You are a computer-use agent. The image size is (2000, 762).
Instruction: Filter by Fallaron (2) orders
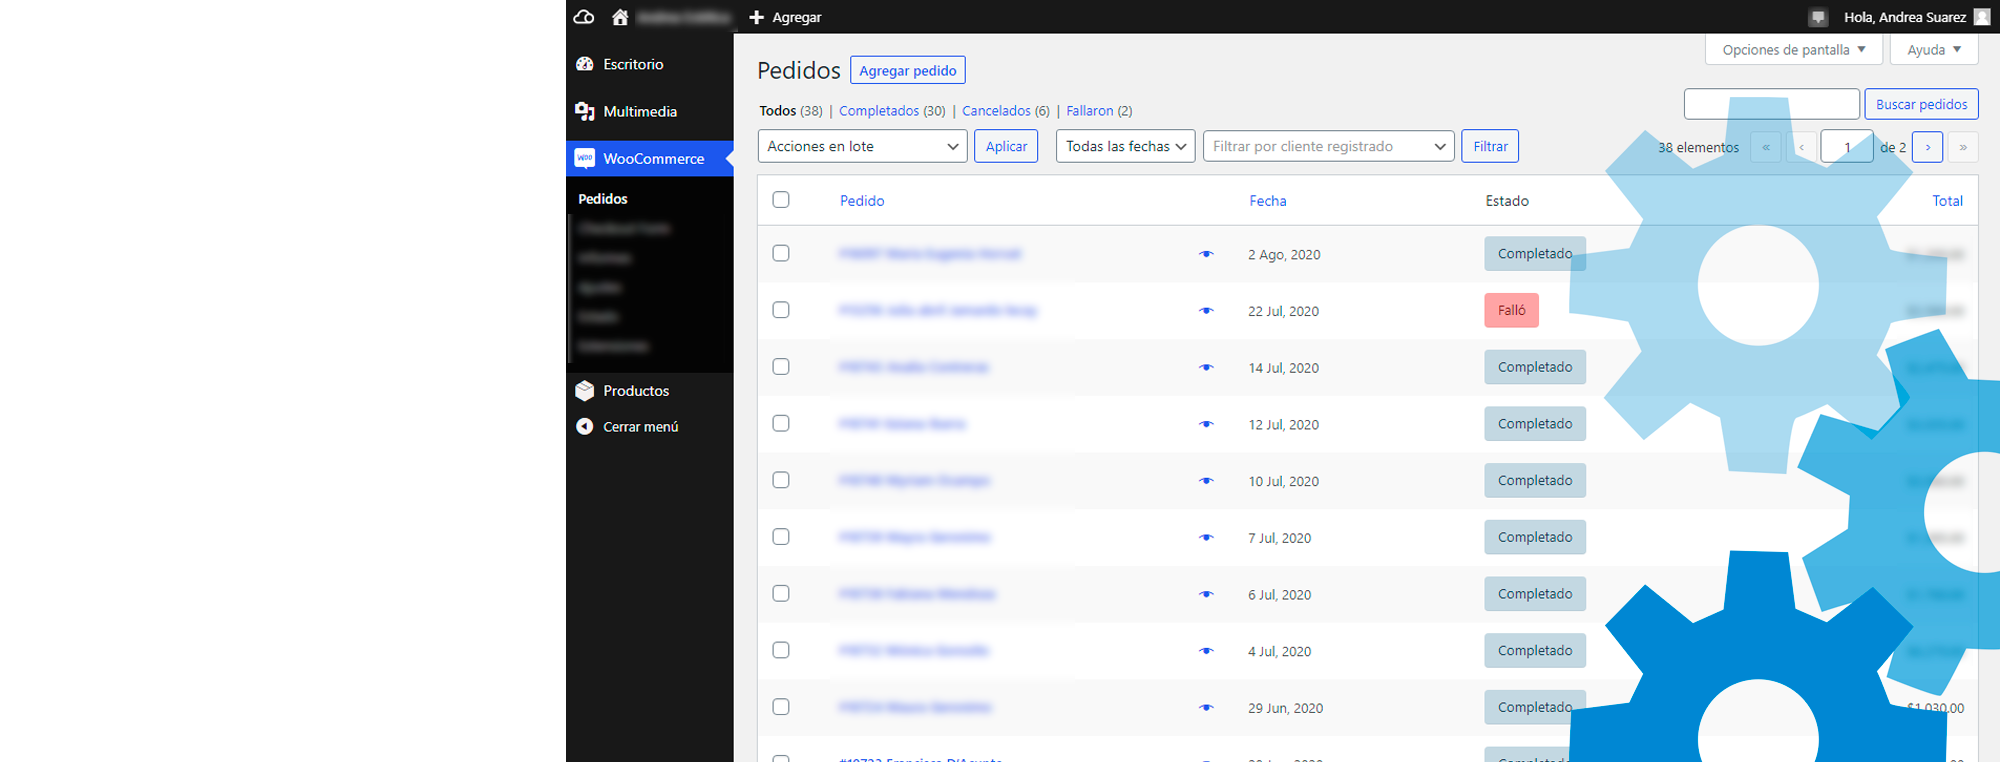pyautogui.click(x=1099, y=111)
